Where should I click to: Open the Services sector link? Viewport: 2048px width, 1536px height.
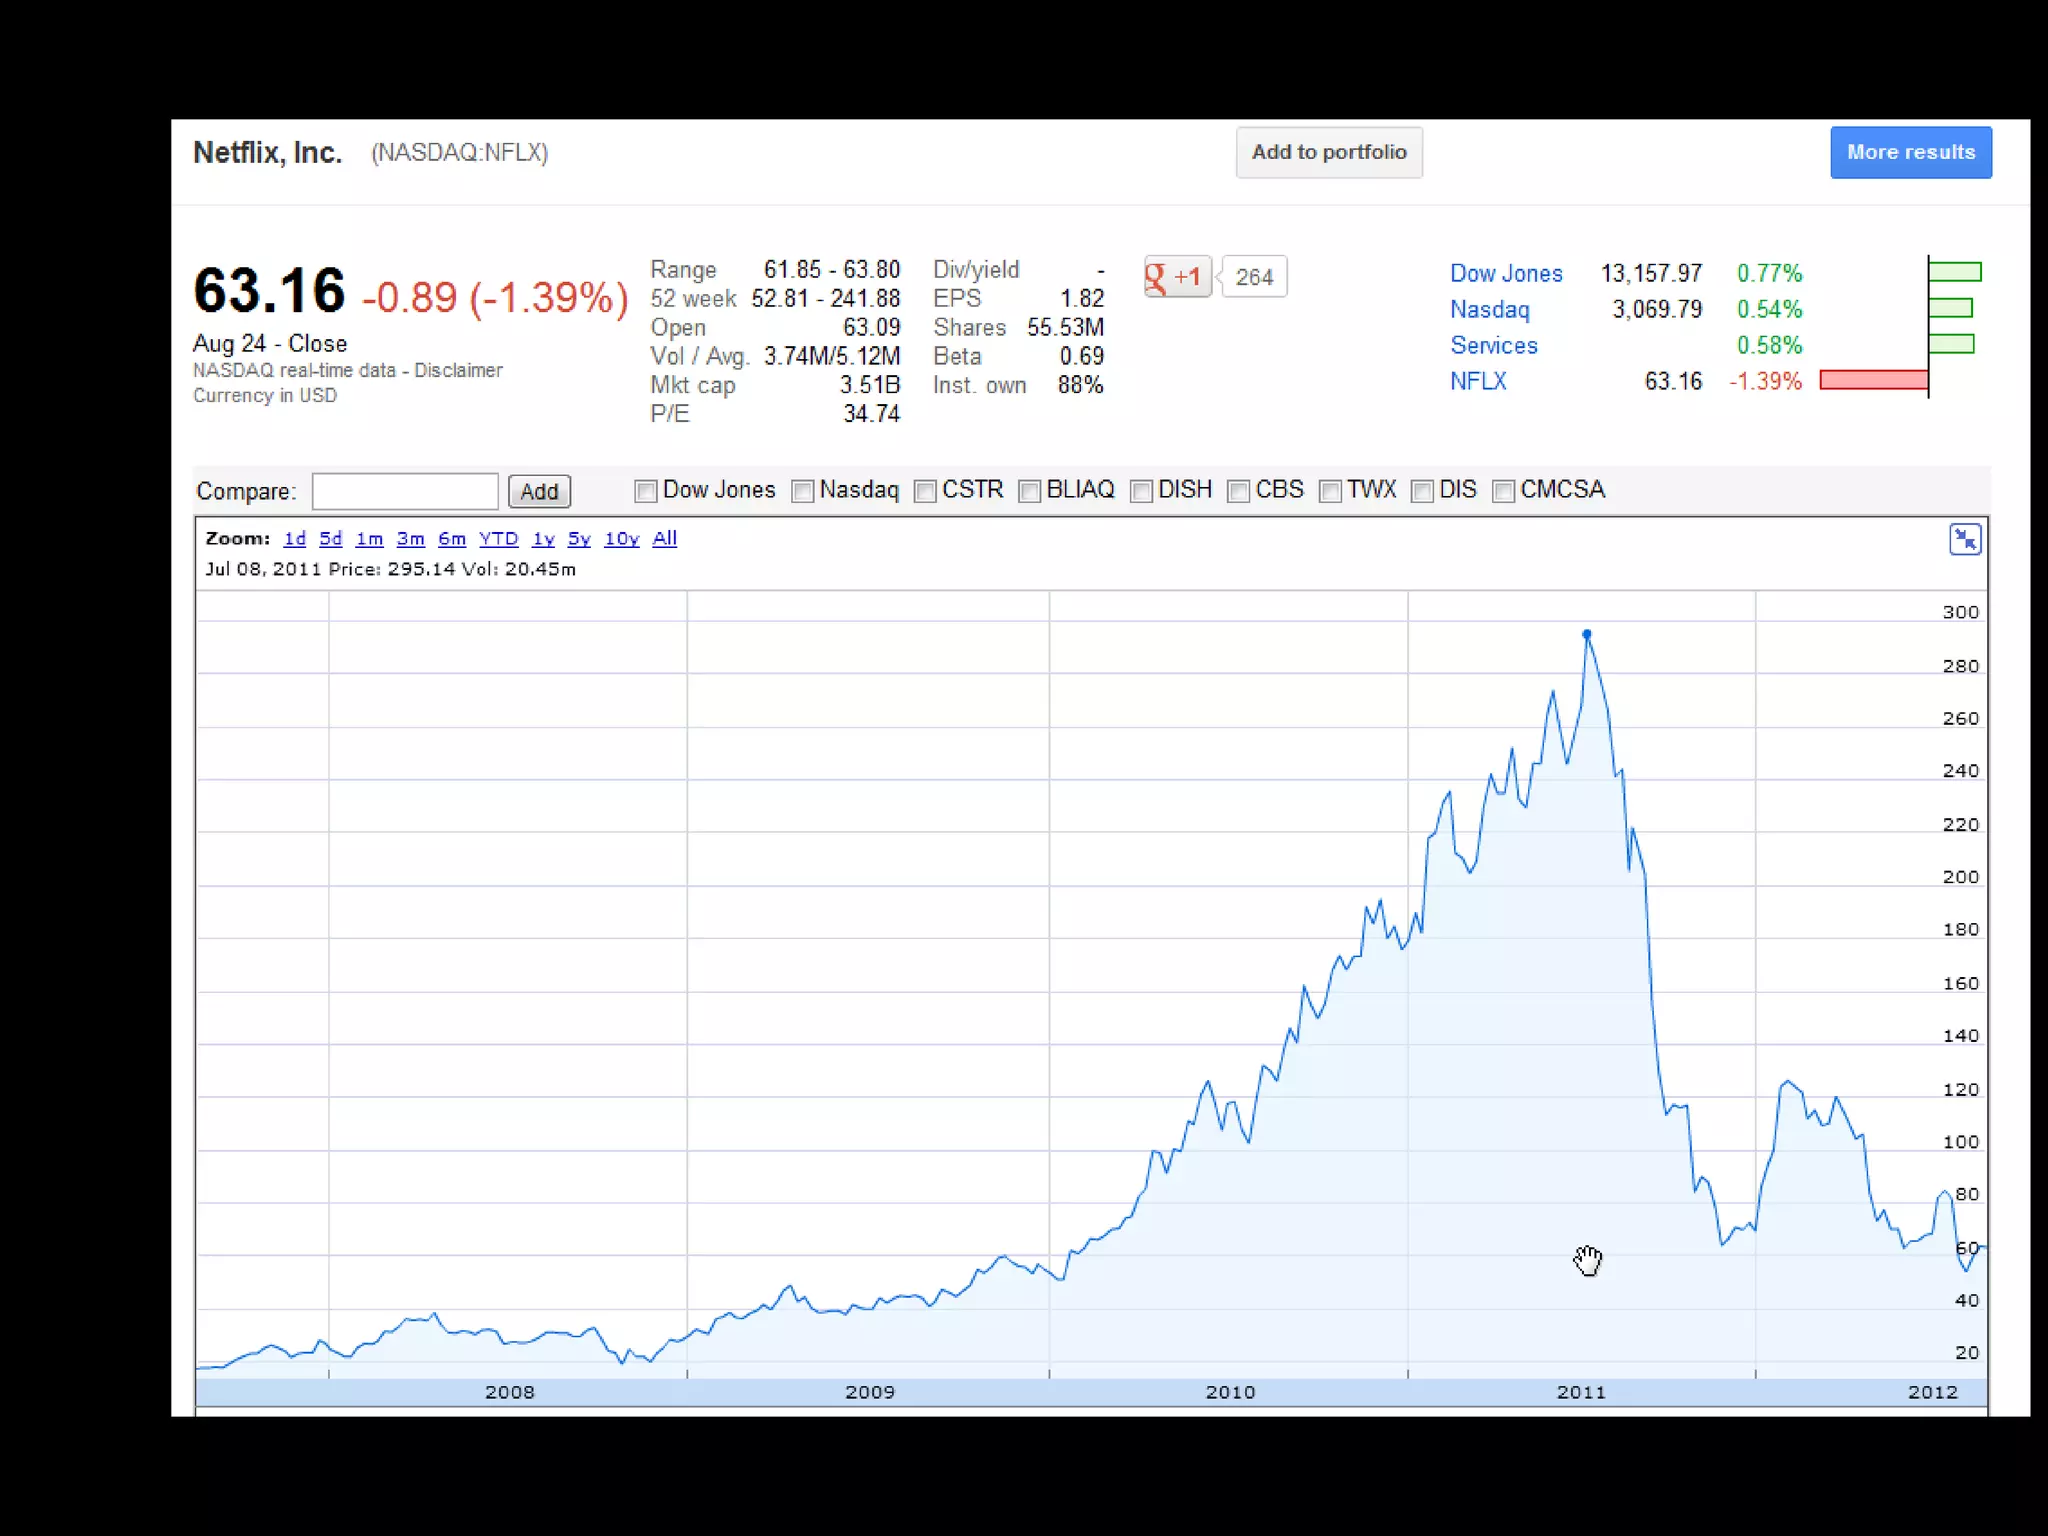coord(1494,346)
